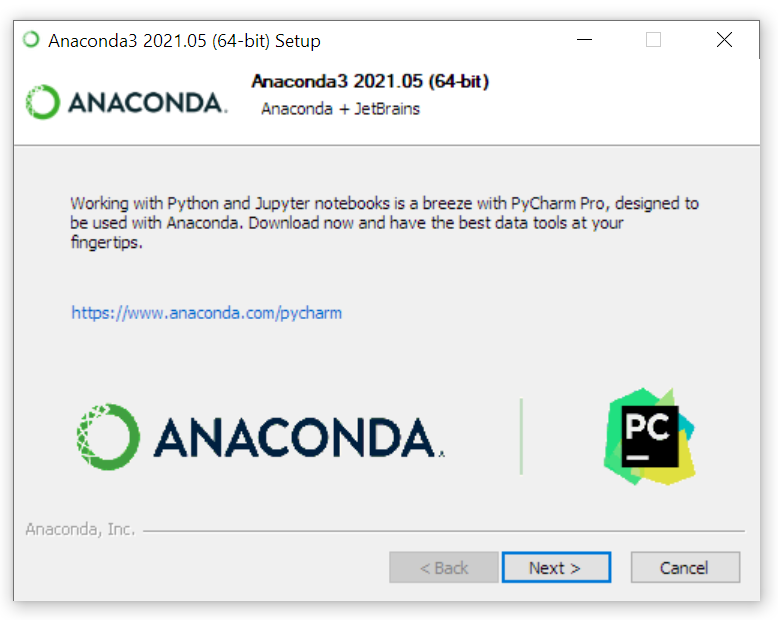Click the bold 'Anaconda3 2021.05 (64-bit)' heading
The width and height of the screenshot is (778, 620).
[370, 81]
